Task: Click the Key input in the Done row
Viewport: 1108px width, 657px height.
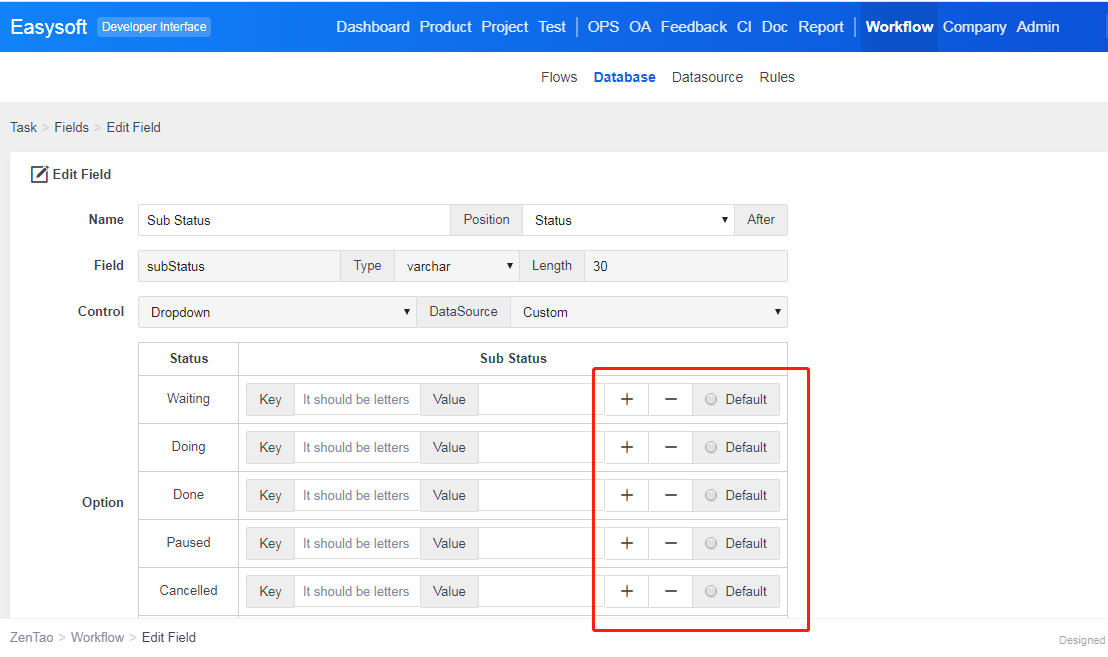Action: [x=356, y=495]
